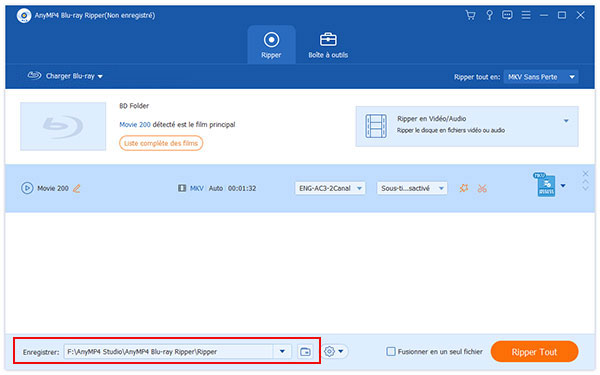This screenshot has width=600, height=375.
Task: Open the save path dropdown arrow
Action: pyautogui.click(x=282, y=351)
